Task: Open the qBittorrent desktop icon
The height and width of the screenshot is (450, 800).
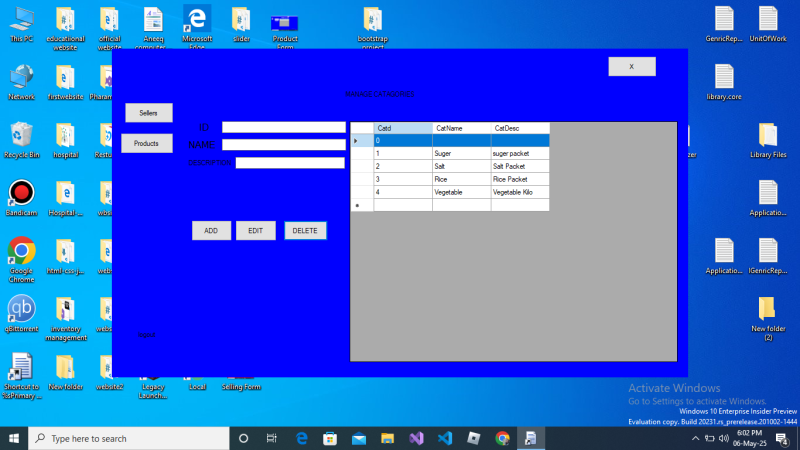Action: pyautogui.click(x=21, y=309)
